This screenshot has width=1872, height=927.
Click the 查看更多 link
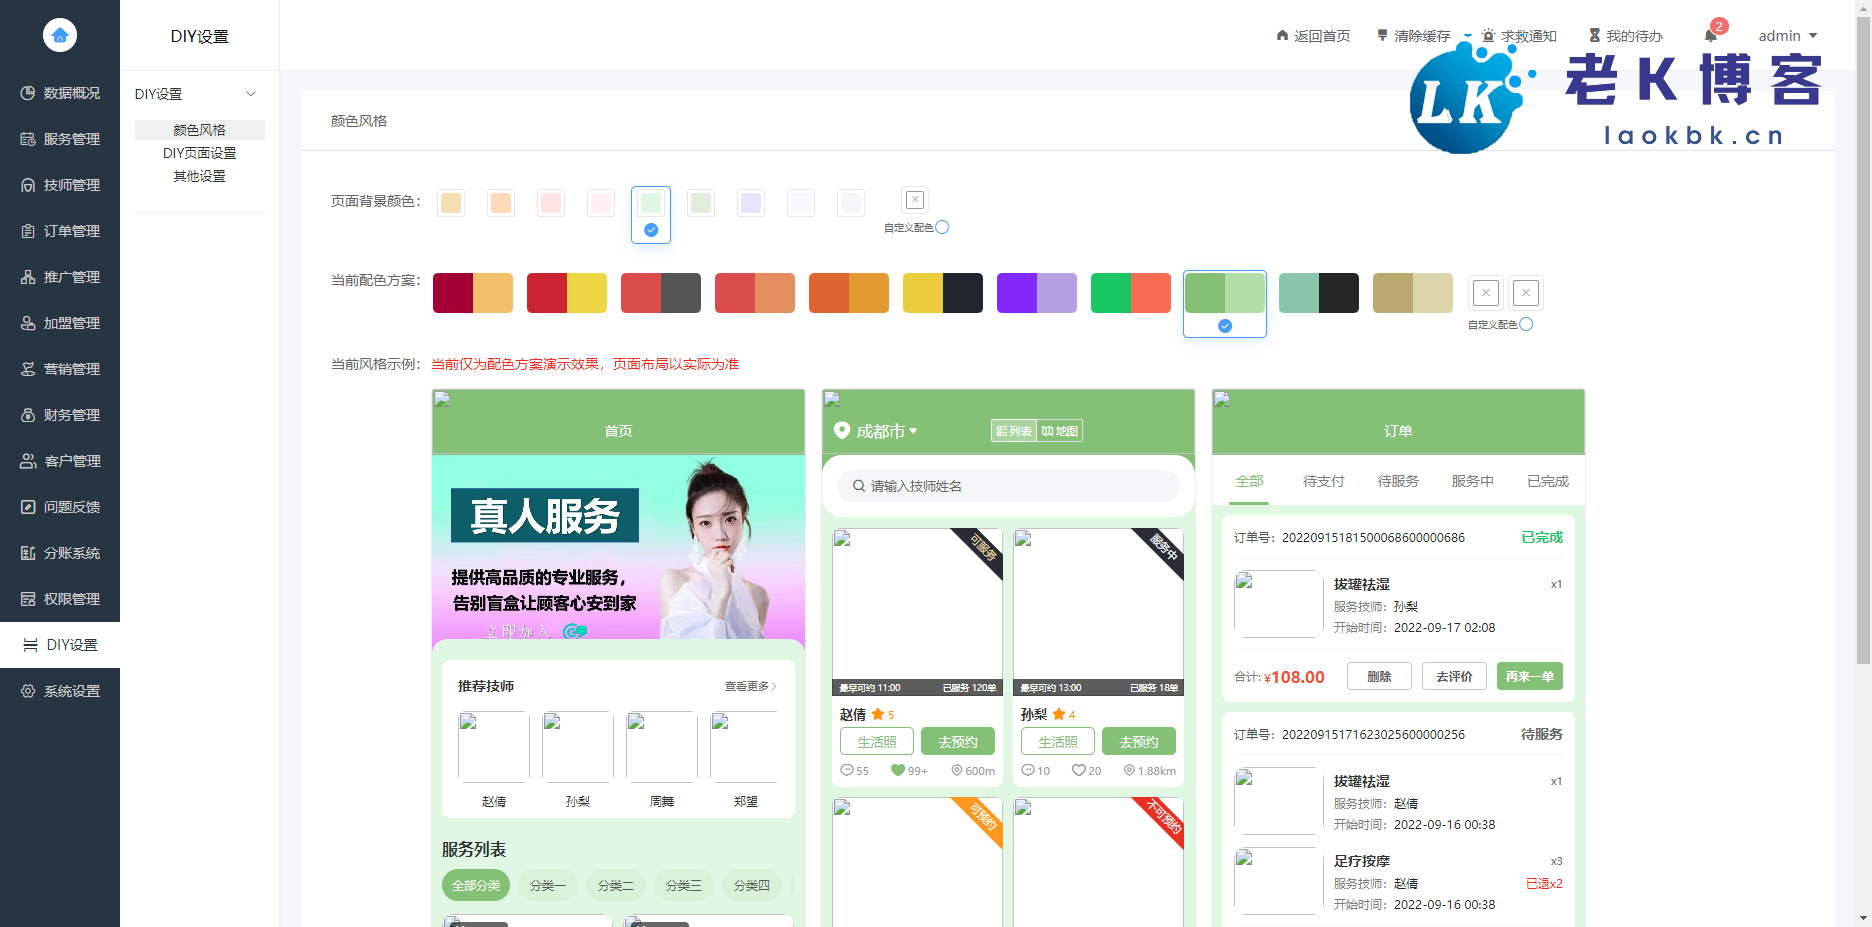(750, 686)
